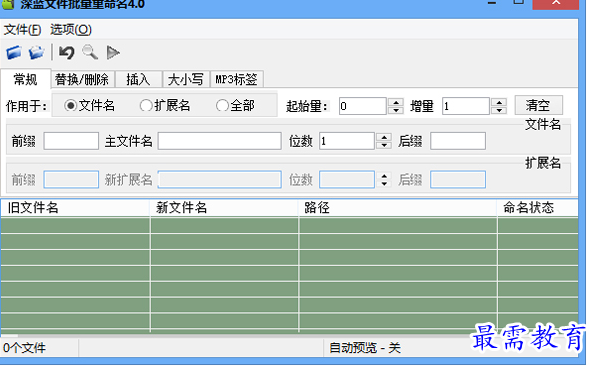Click the 路径 column header
Screen dimensions: 594x369
point(398,208)
